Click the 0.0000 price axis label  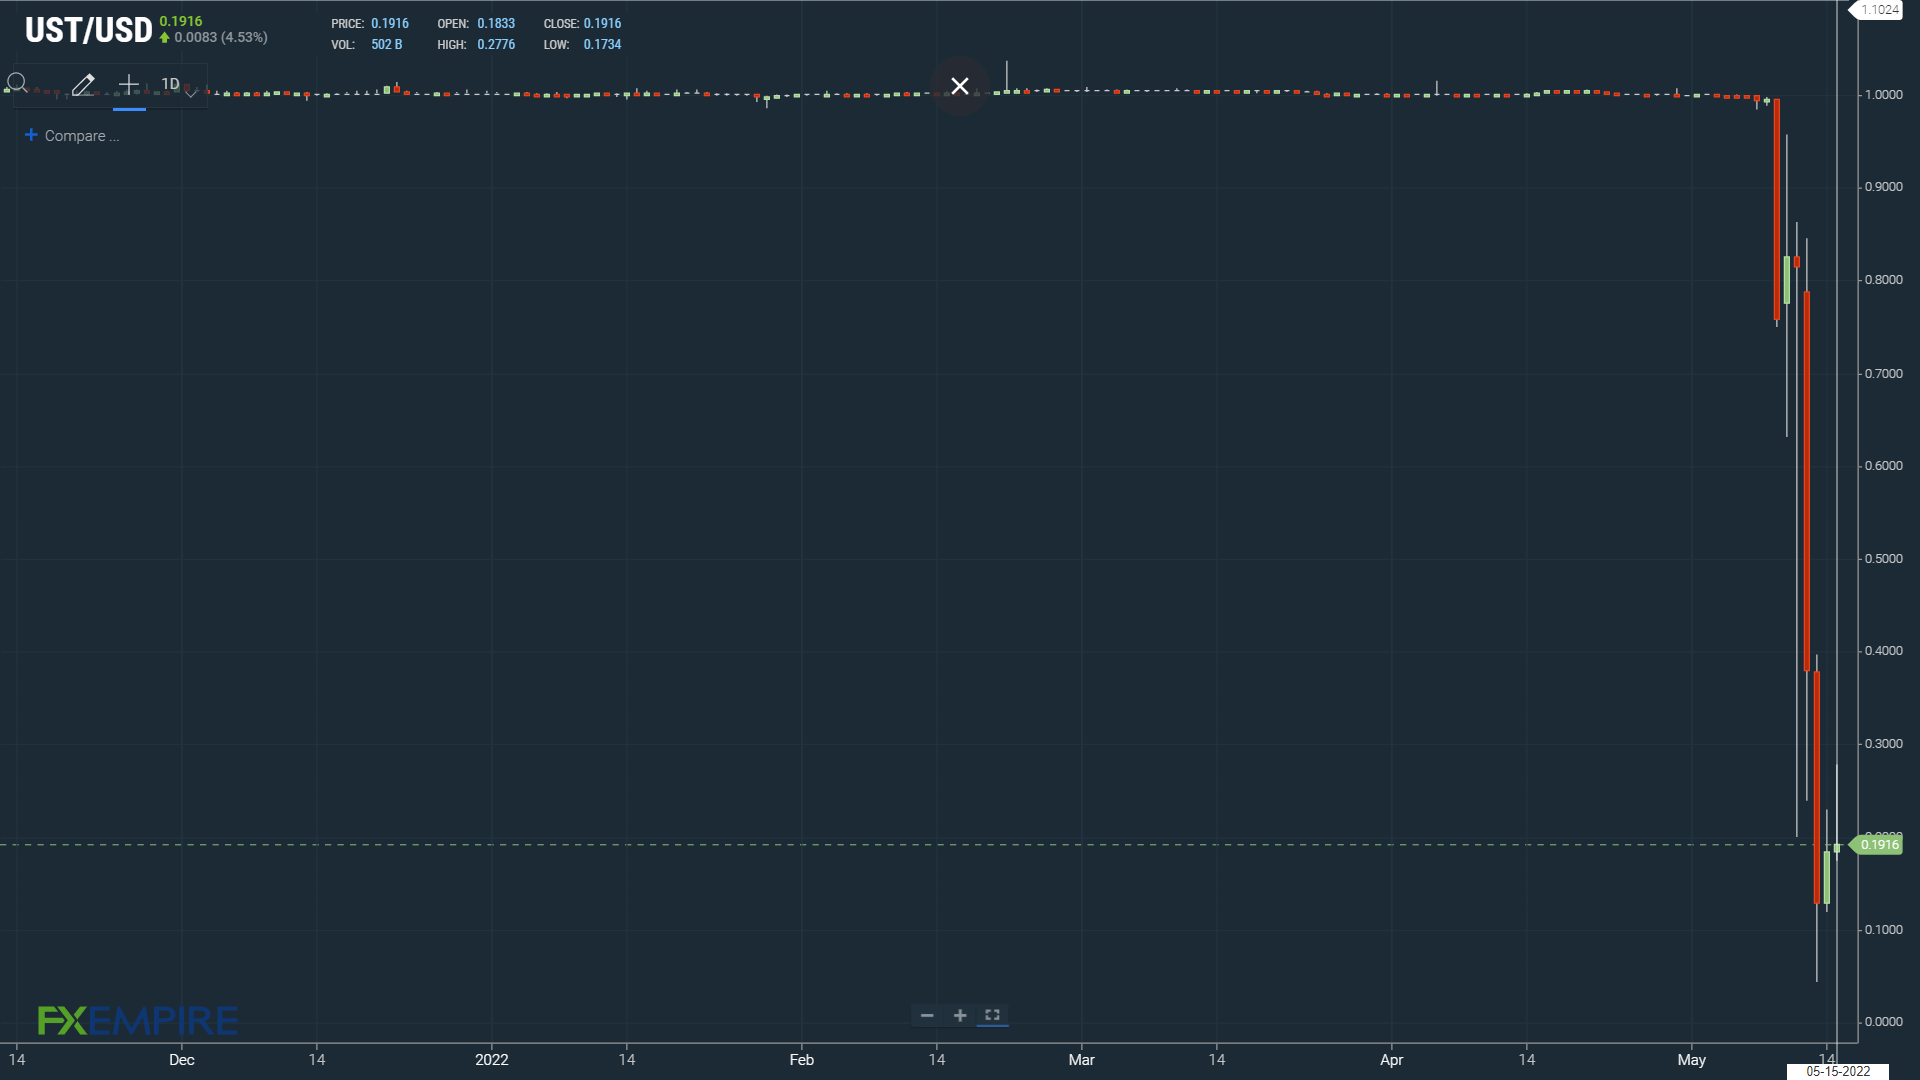click(x=1883, y=1021)
